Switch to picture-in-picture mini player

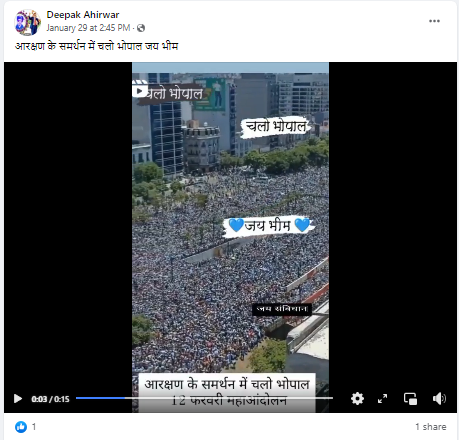[x=410, y=399]
